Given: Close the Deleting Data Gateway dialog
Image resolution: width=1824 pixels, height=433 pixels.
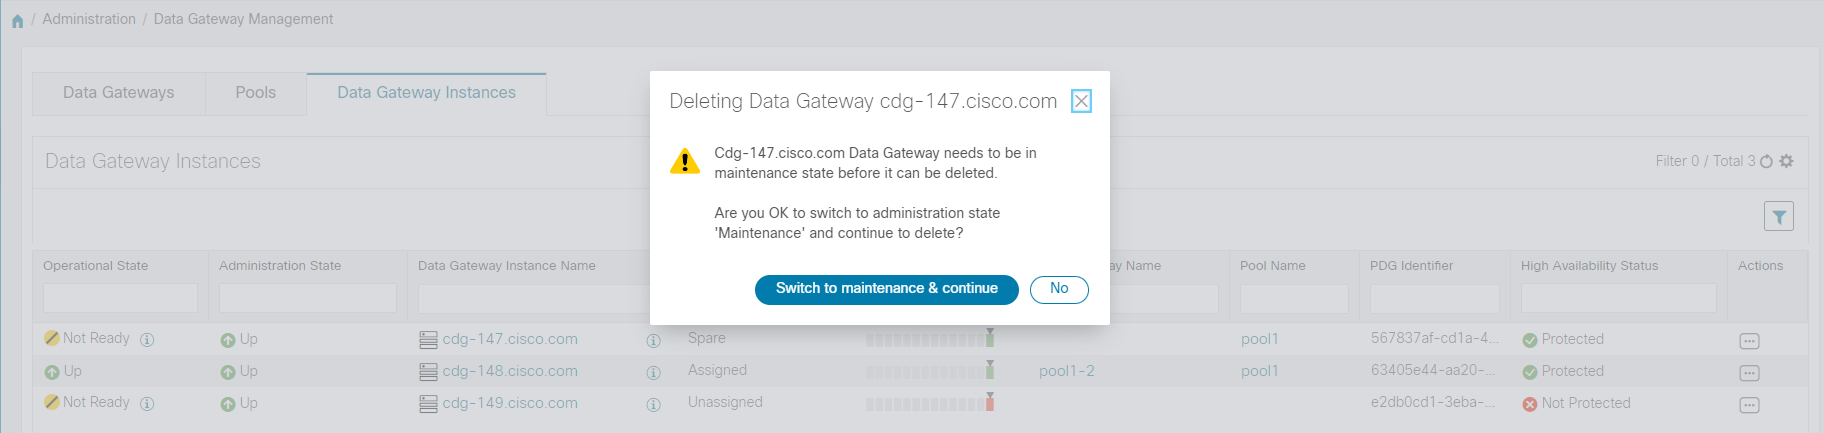Looking at the screenshot, I should coord(1081,101).
